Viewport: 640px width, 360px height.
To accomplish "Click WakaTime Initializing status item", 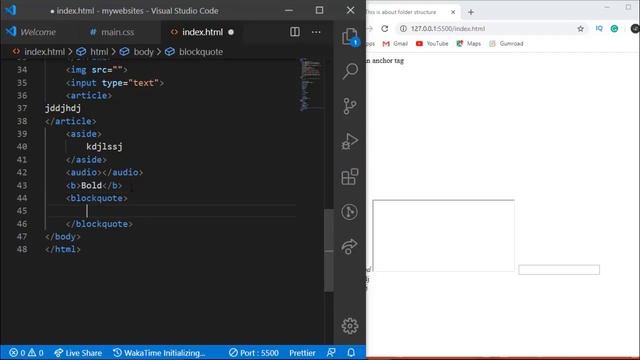I will pos(160,353).
